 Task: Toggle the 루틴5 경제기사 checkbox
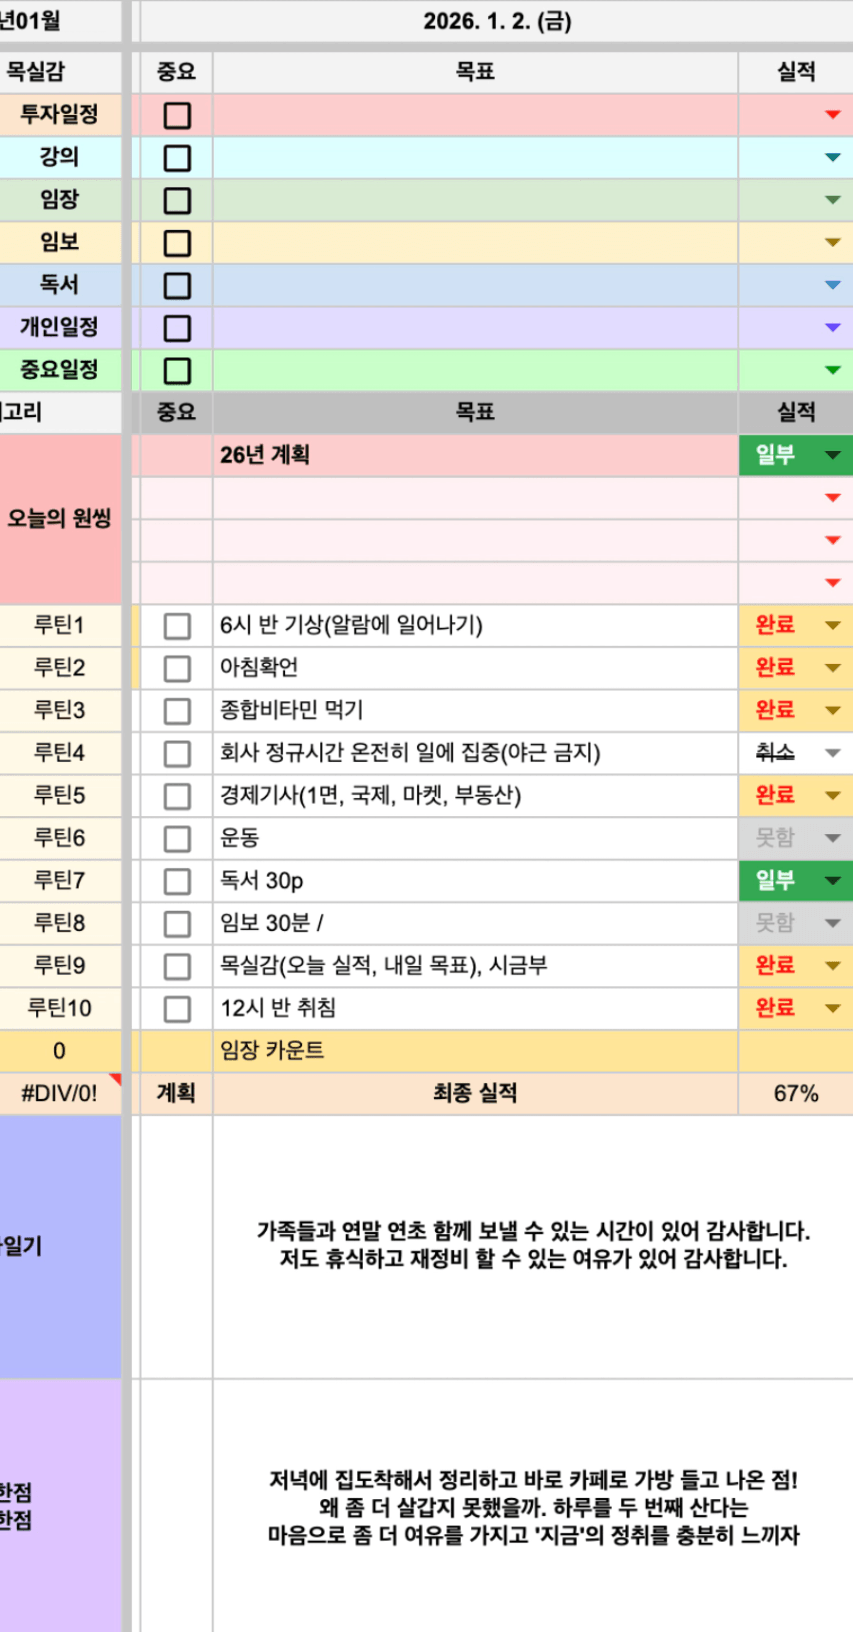pos(177,796)
